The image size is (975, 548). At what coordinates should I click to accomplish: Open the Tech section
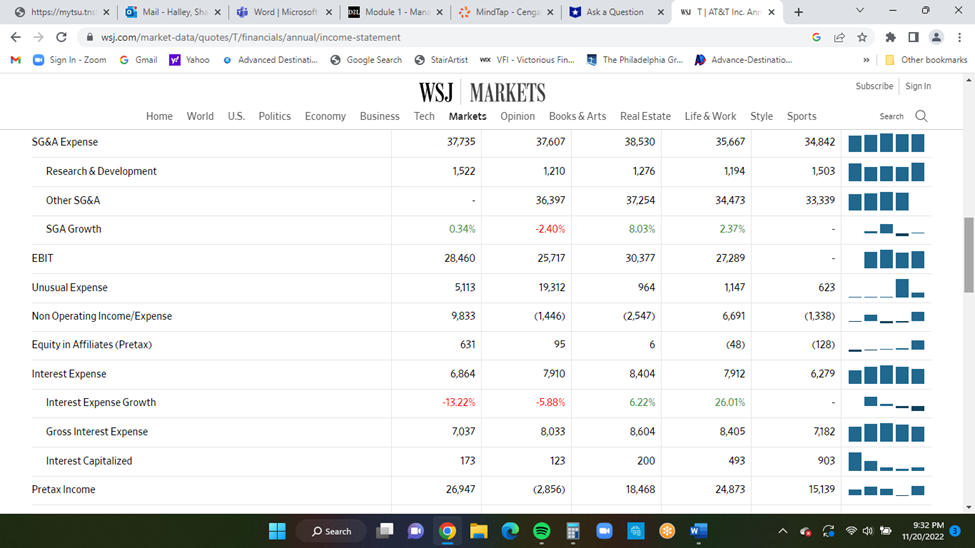coord(424,116)
